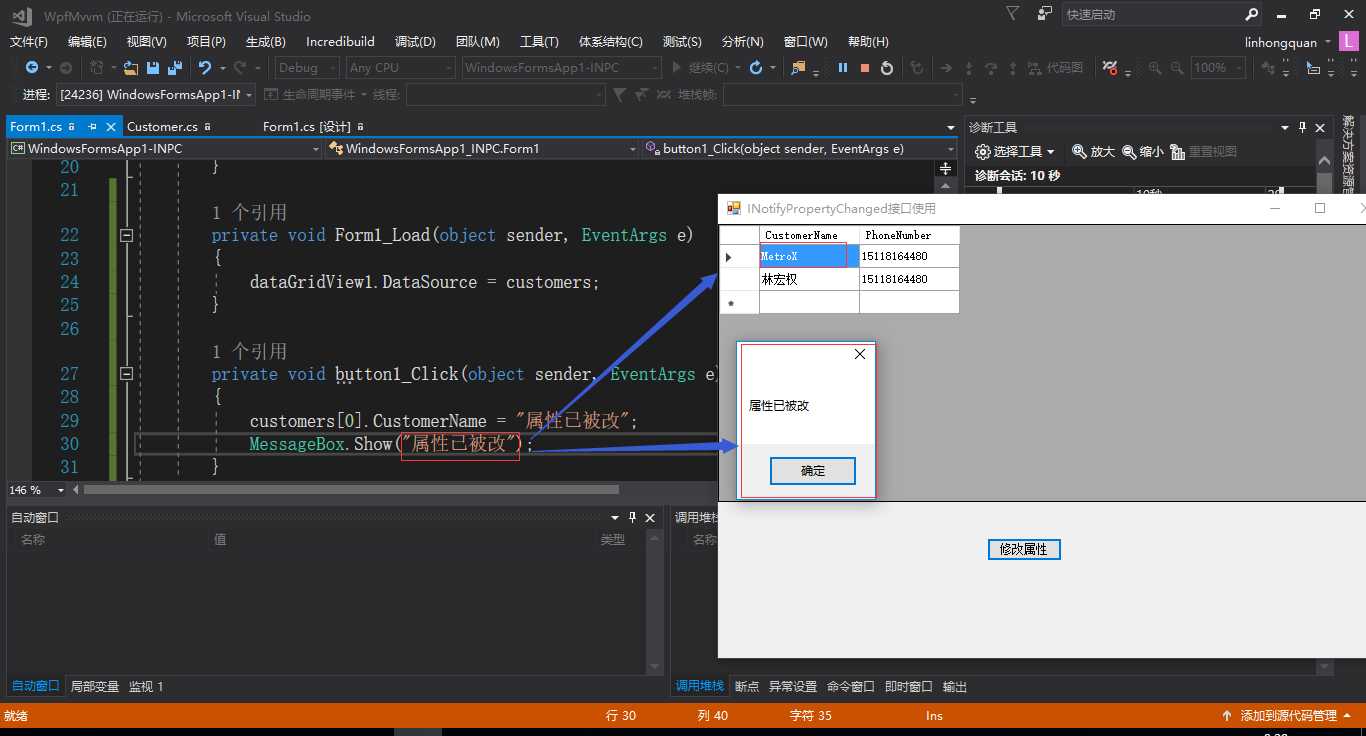Open the 调试(D) menu
The width and height of the screenshot is (1366, 736).
point(415,41)
